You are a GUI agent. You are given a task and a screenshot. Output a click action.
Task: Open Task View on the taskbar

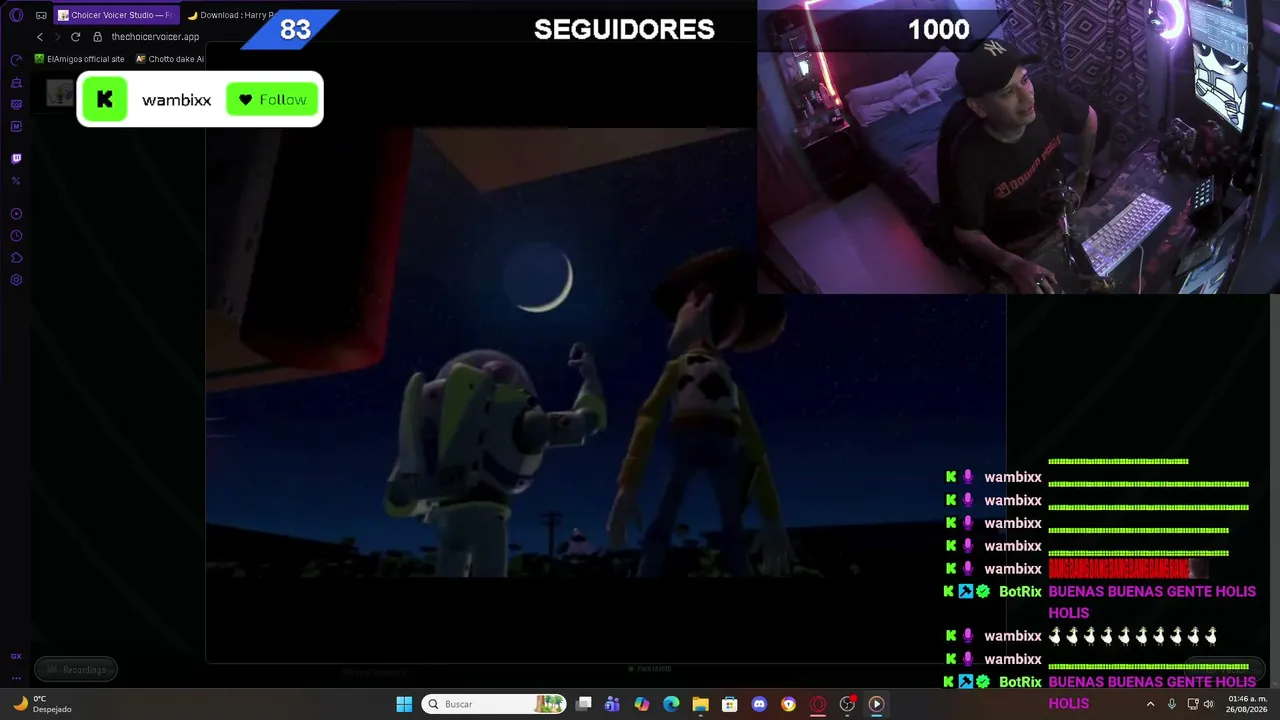(x=584, y=704)
